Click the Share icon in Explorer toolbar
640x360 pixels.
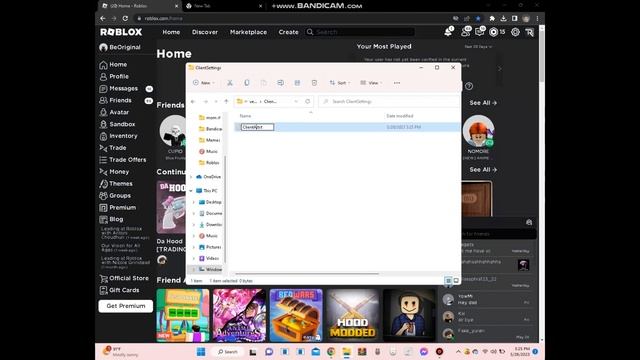tap(297, 83)
